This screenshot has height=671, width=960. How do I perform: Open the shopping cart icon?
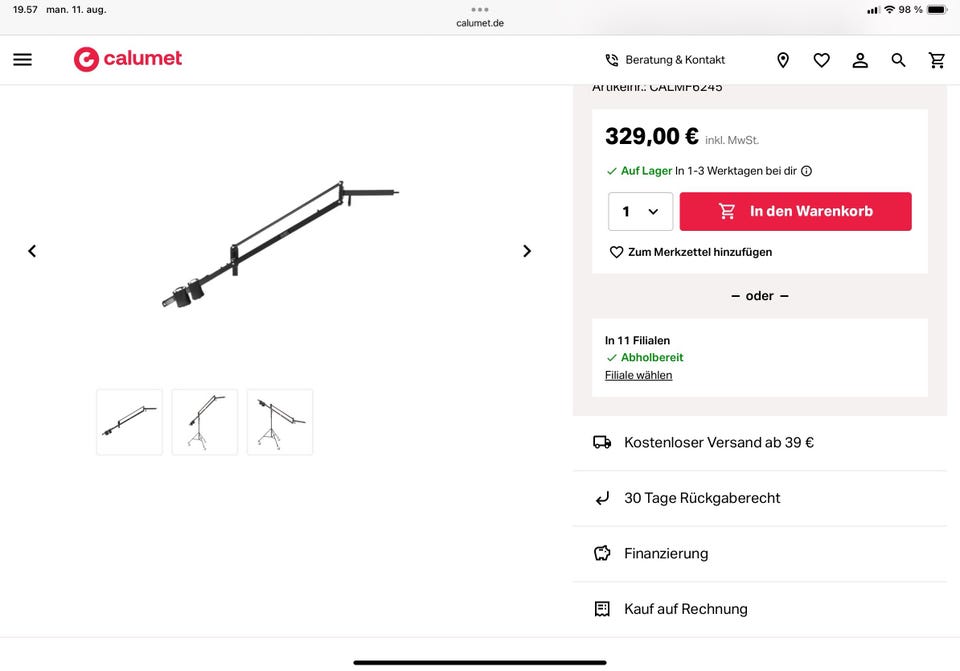[937, 60]
